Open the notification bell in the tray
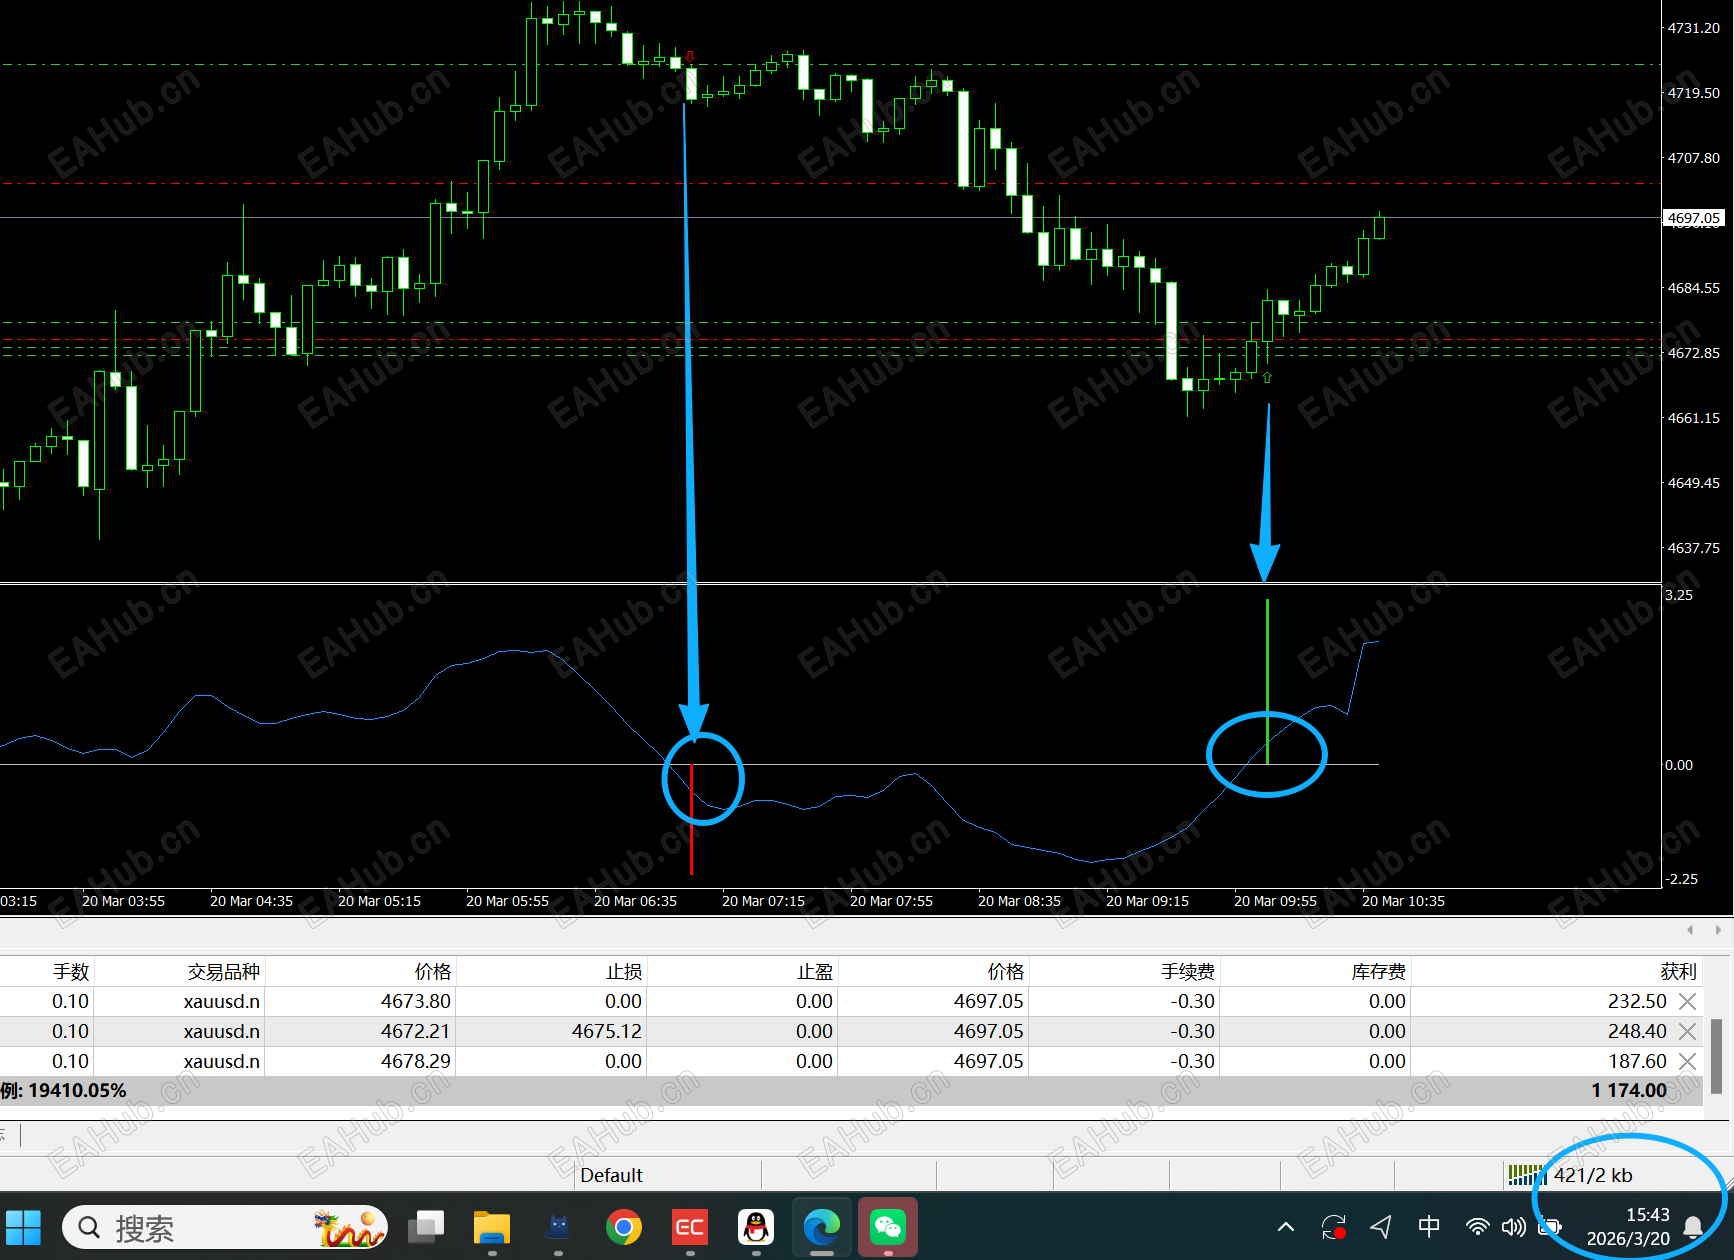The height and width of the screenshot is (1260, 1734). click(x=1694, y=1227)
